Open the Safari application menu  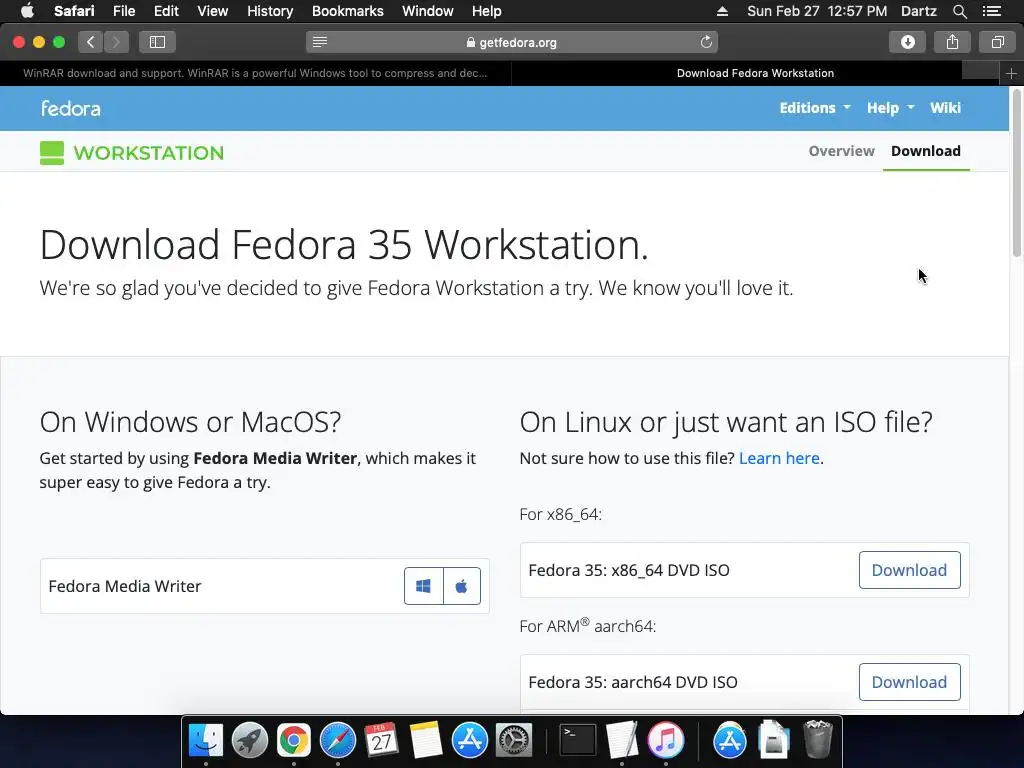click(74, 11)
